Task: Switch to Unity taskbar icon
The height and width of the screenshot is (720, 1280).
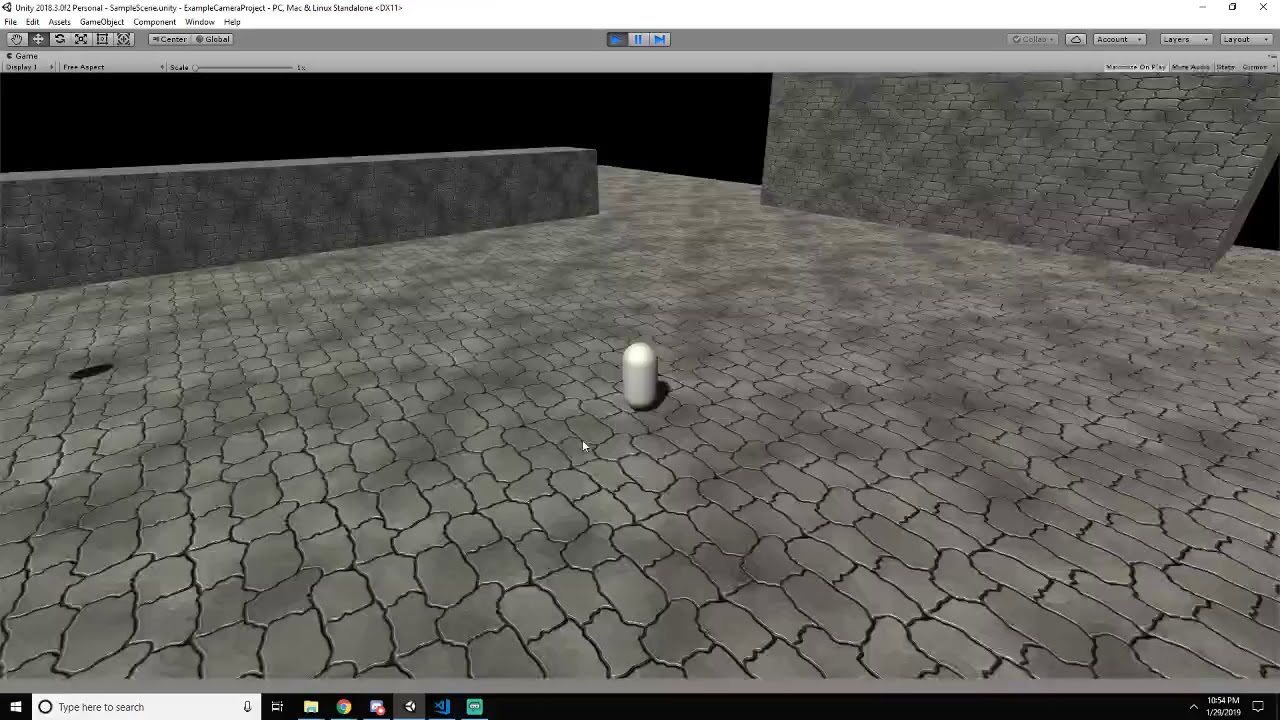Action: 410,707
